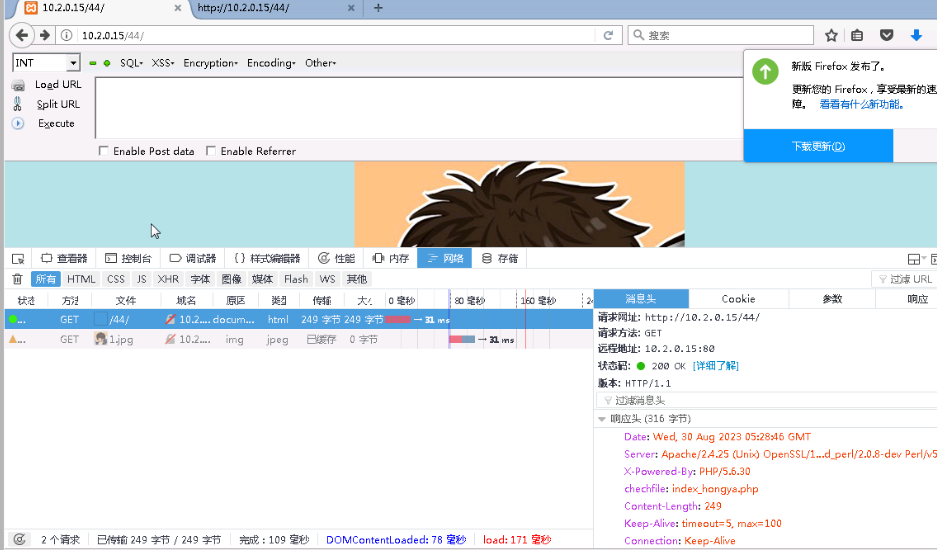
Task: Select the GET 1.jpg request row
Action: [x=299, y=339]
